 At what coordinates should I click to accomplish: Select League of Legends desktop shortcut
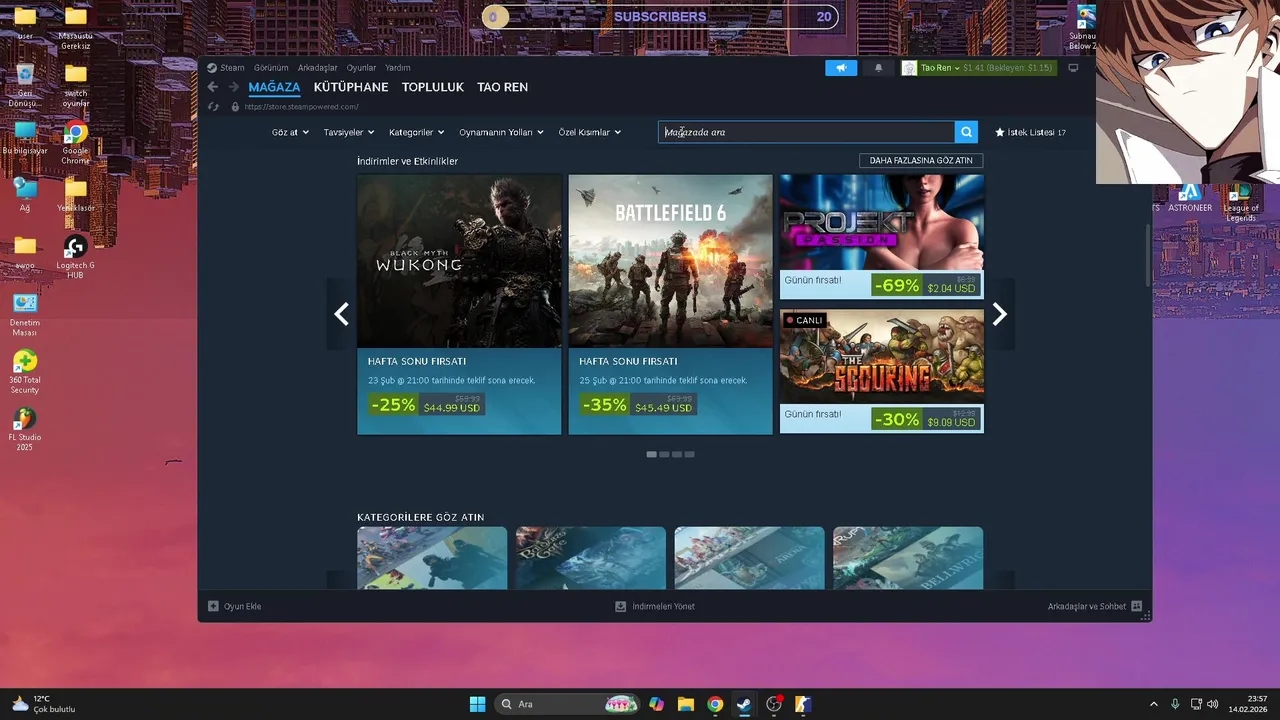click(1241, 202)
